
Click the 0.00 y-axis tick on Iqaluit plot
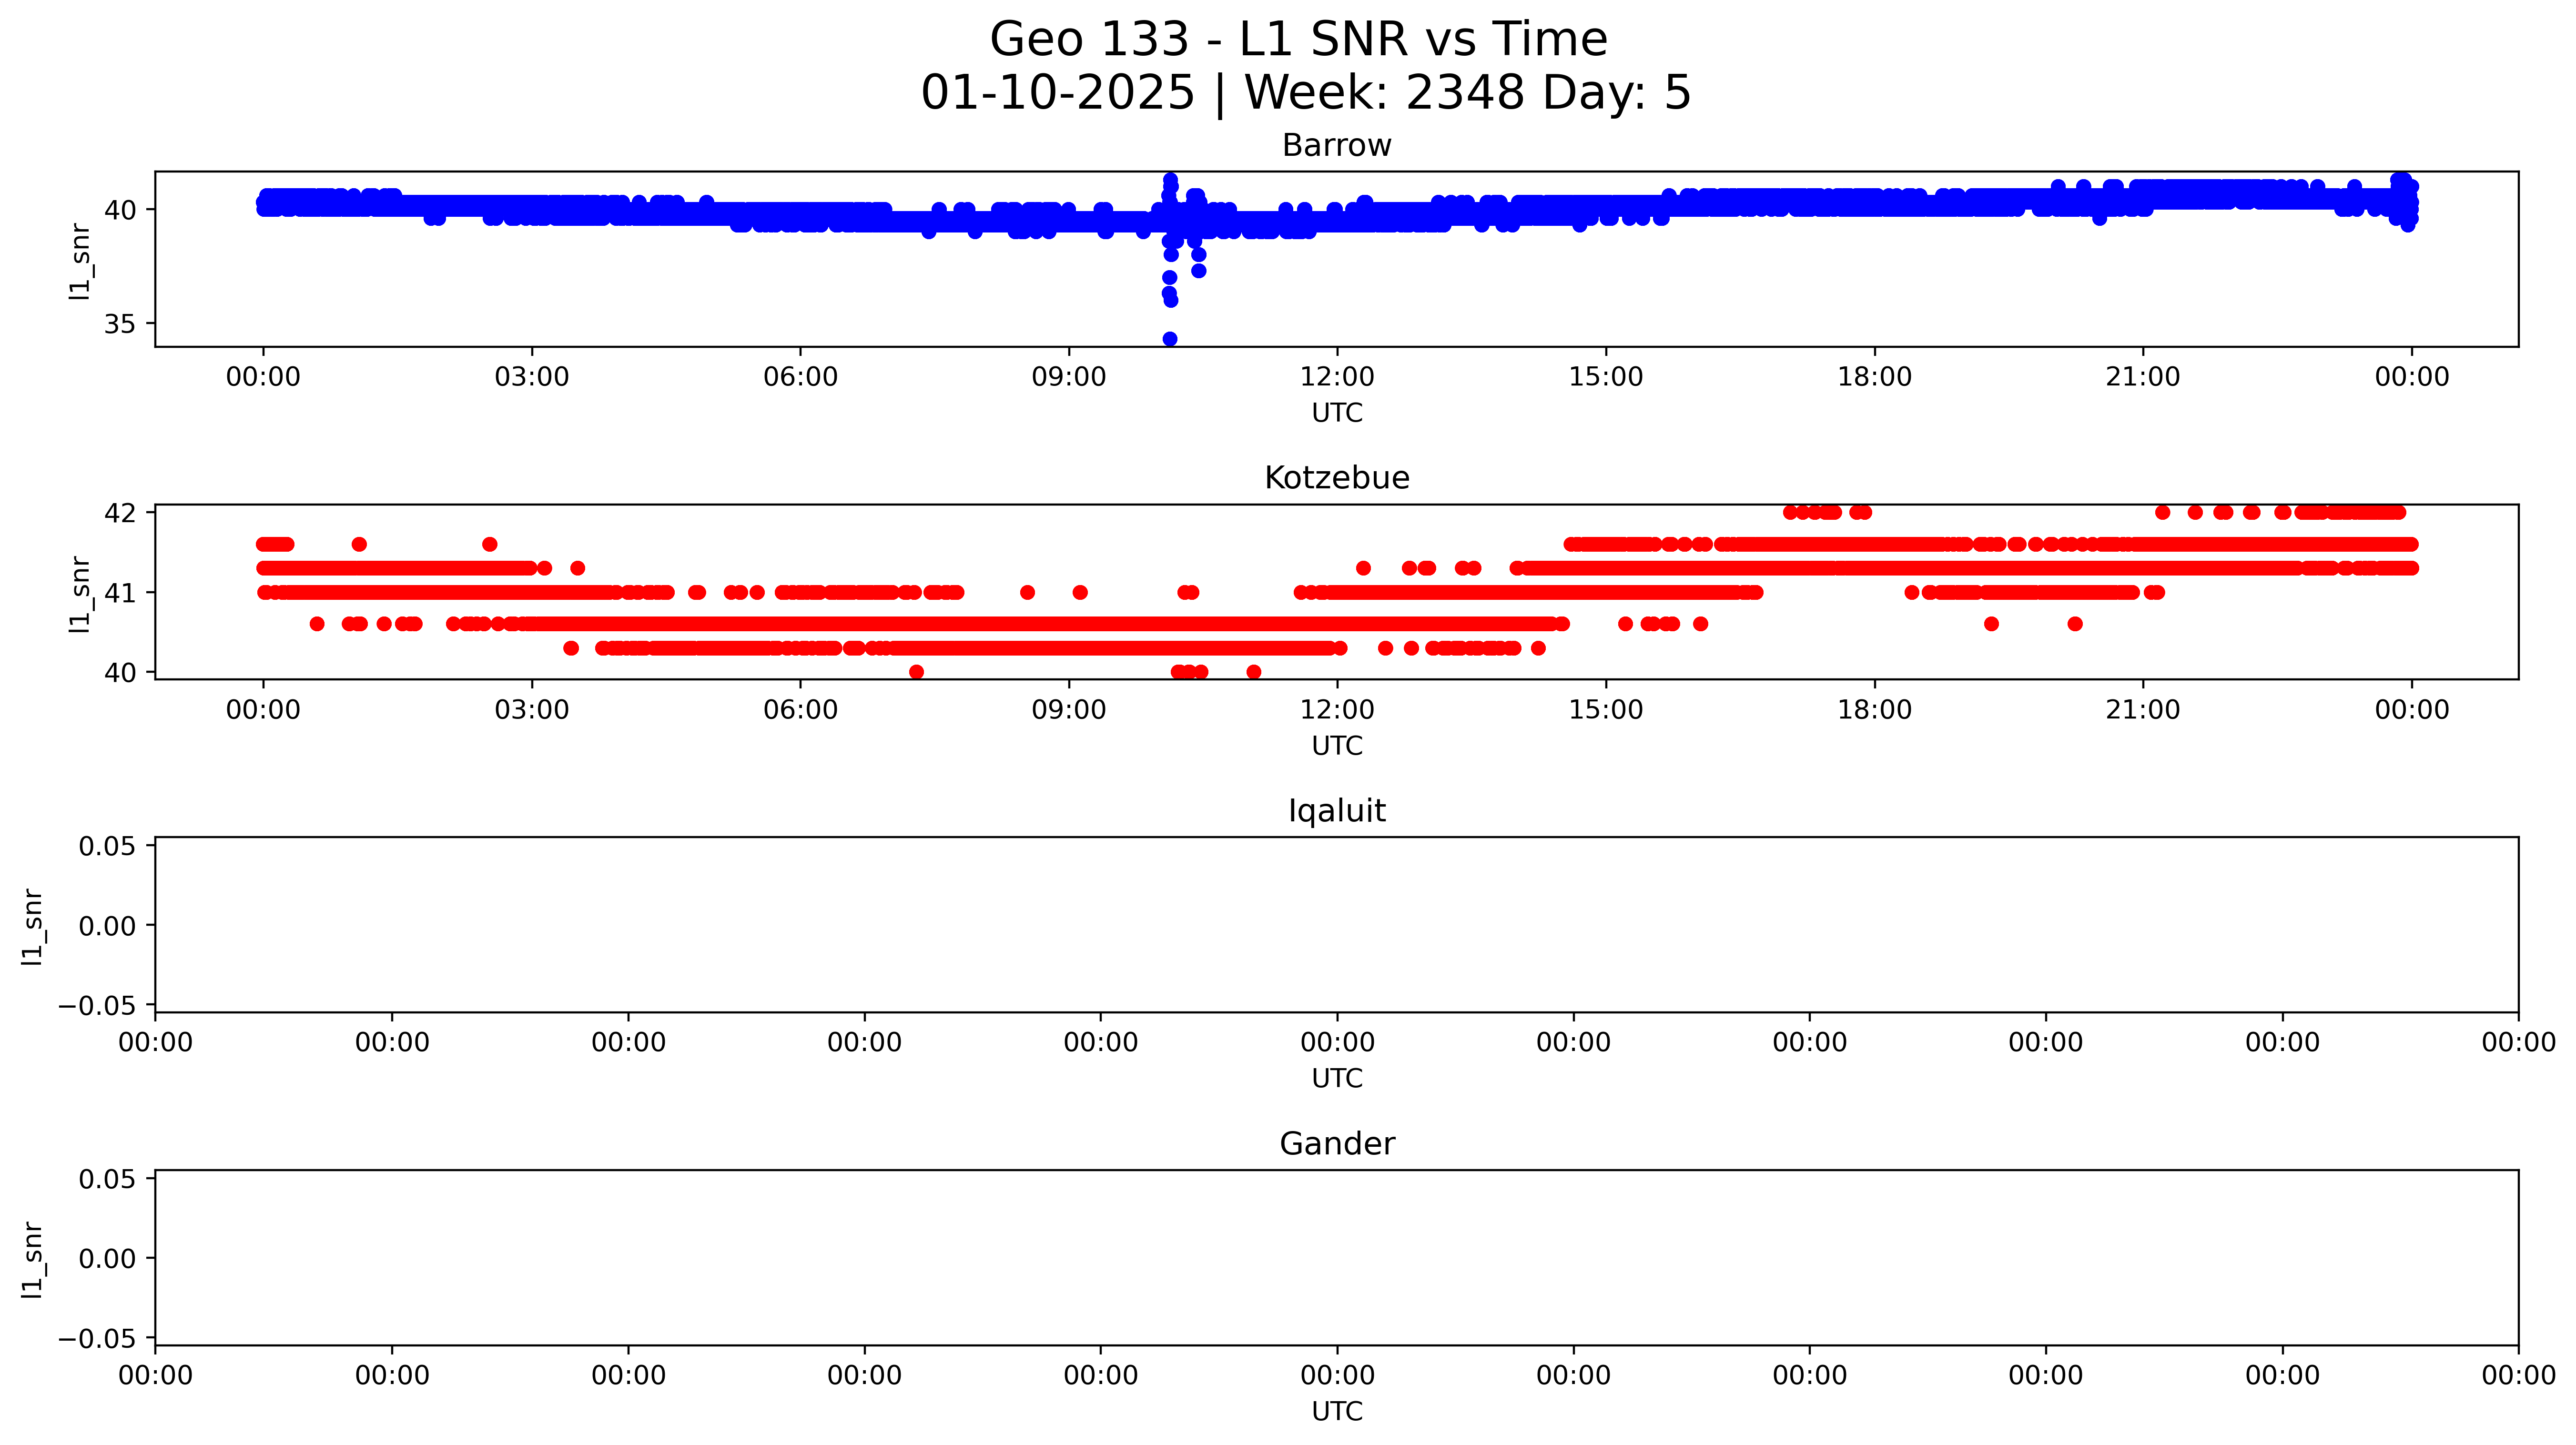click(x=107, y=926)
